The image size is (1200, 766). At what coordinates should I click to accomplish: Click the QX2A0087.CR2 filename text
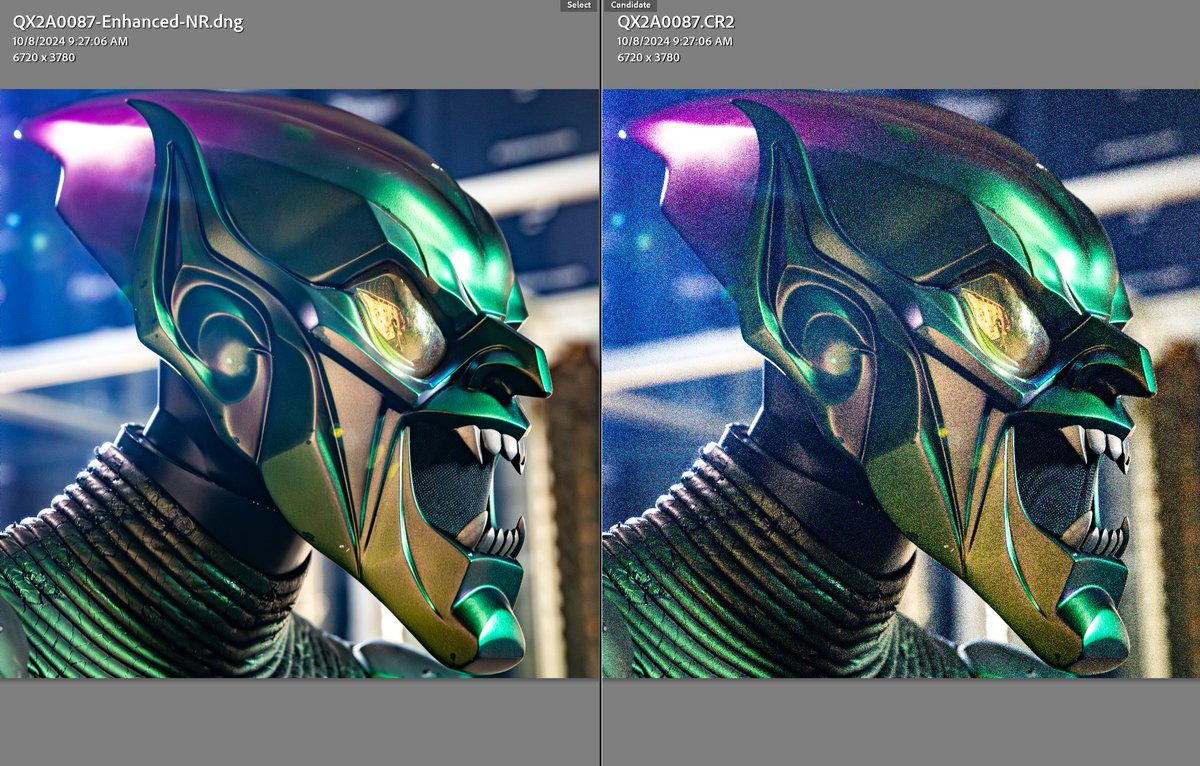click(676, 21)
